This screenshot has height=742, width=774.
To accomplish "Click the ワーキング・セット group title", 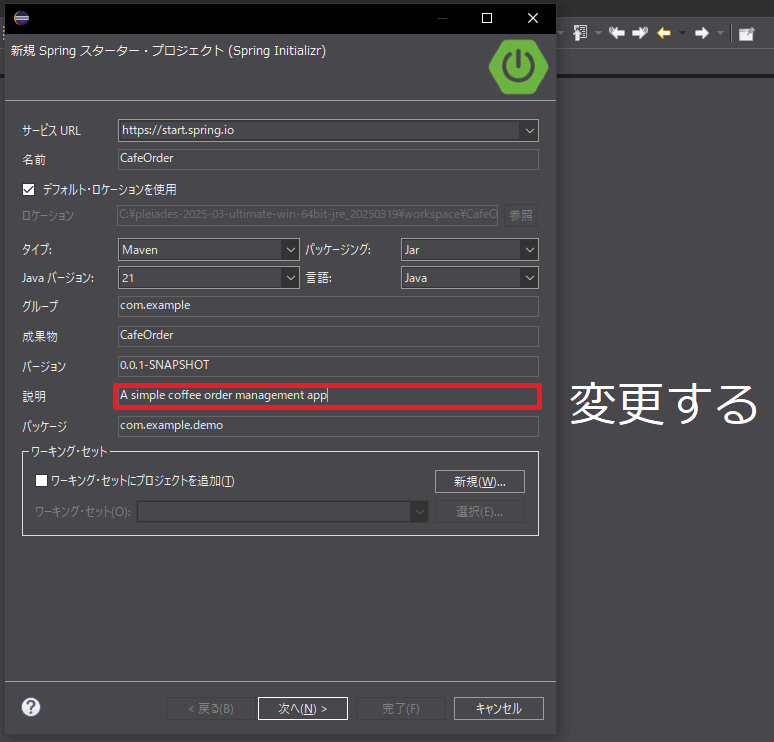I will pos(69,451).
